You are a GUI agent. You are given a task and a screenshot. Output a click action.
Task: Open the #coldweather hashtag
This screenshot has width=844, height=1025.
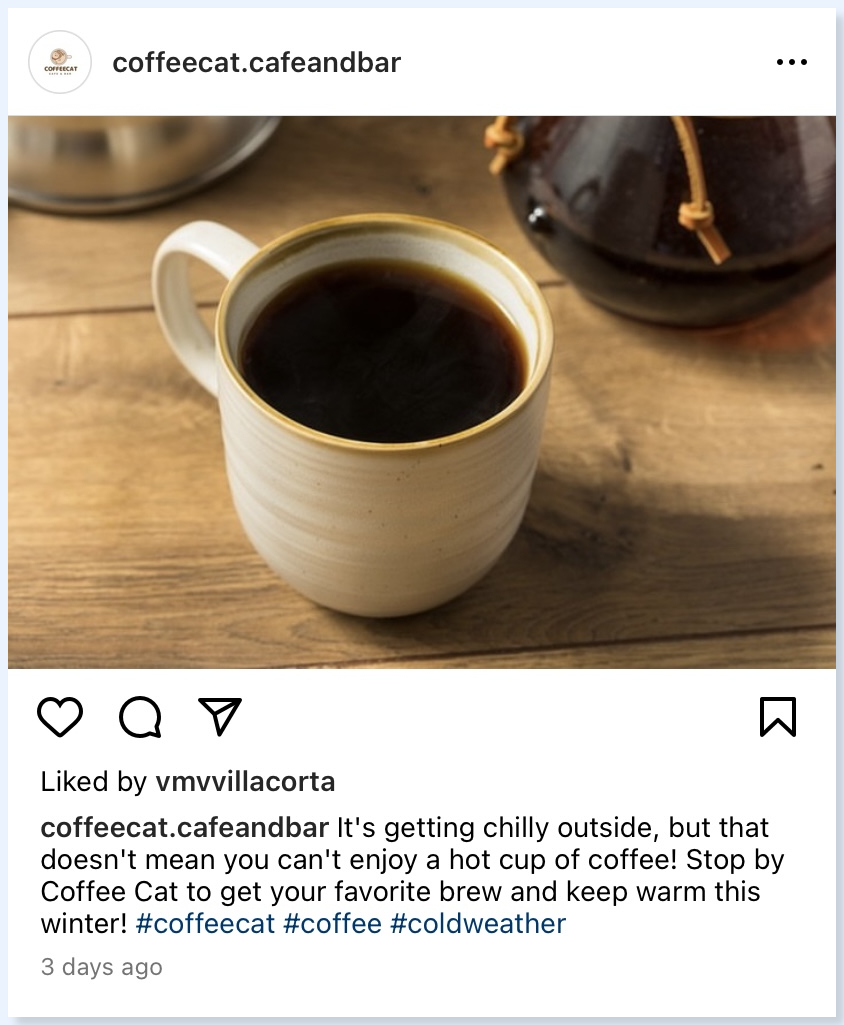478,924
